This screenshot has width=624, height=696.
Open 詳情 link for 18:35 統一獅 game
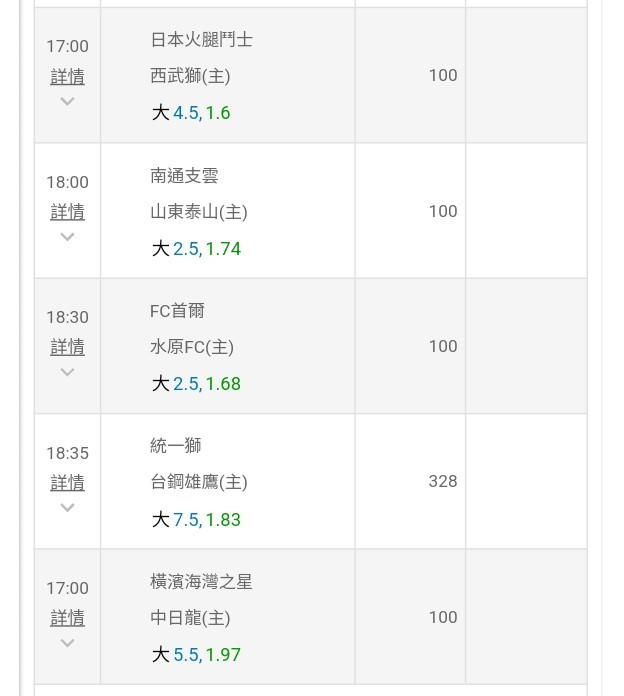67,482
